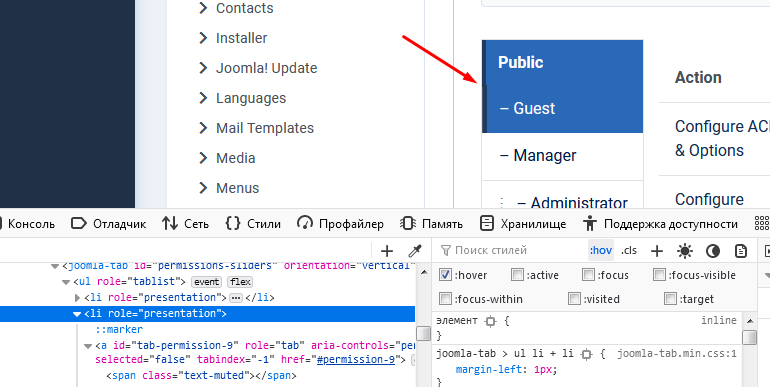Enable the :focus-within pseudo-class checkbox
The height and width of the screenshot is (387, 770).
tap(445, 298)
